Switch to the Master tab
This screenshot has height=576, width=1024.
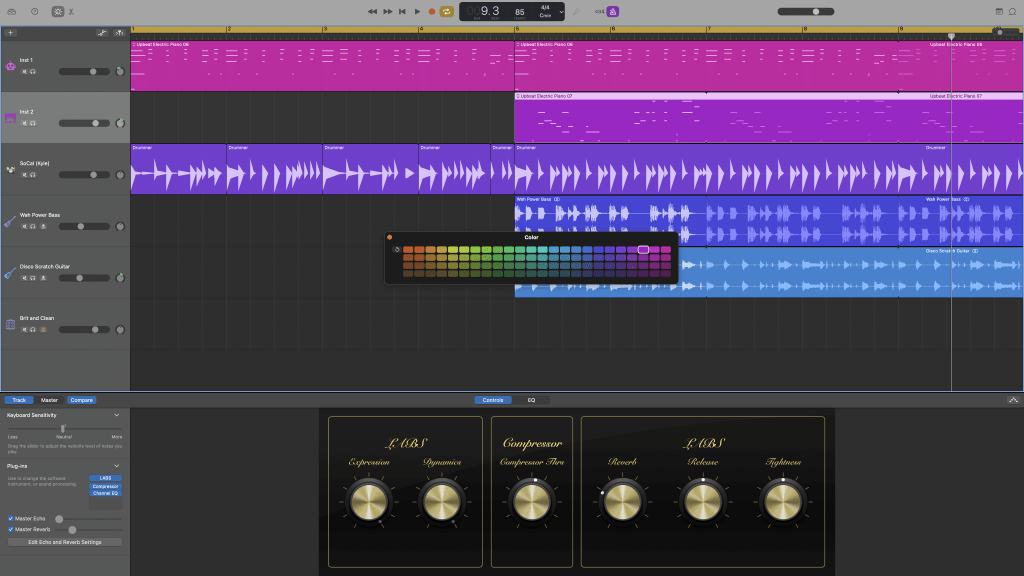[x=49, y=400]
